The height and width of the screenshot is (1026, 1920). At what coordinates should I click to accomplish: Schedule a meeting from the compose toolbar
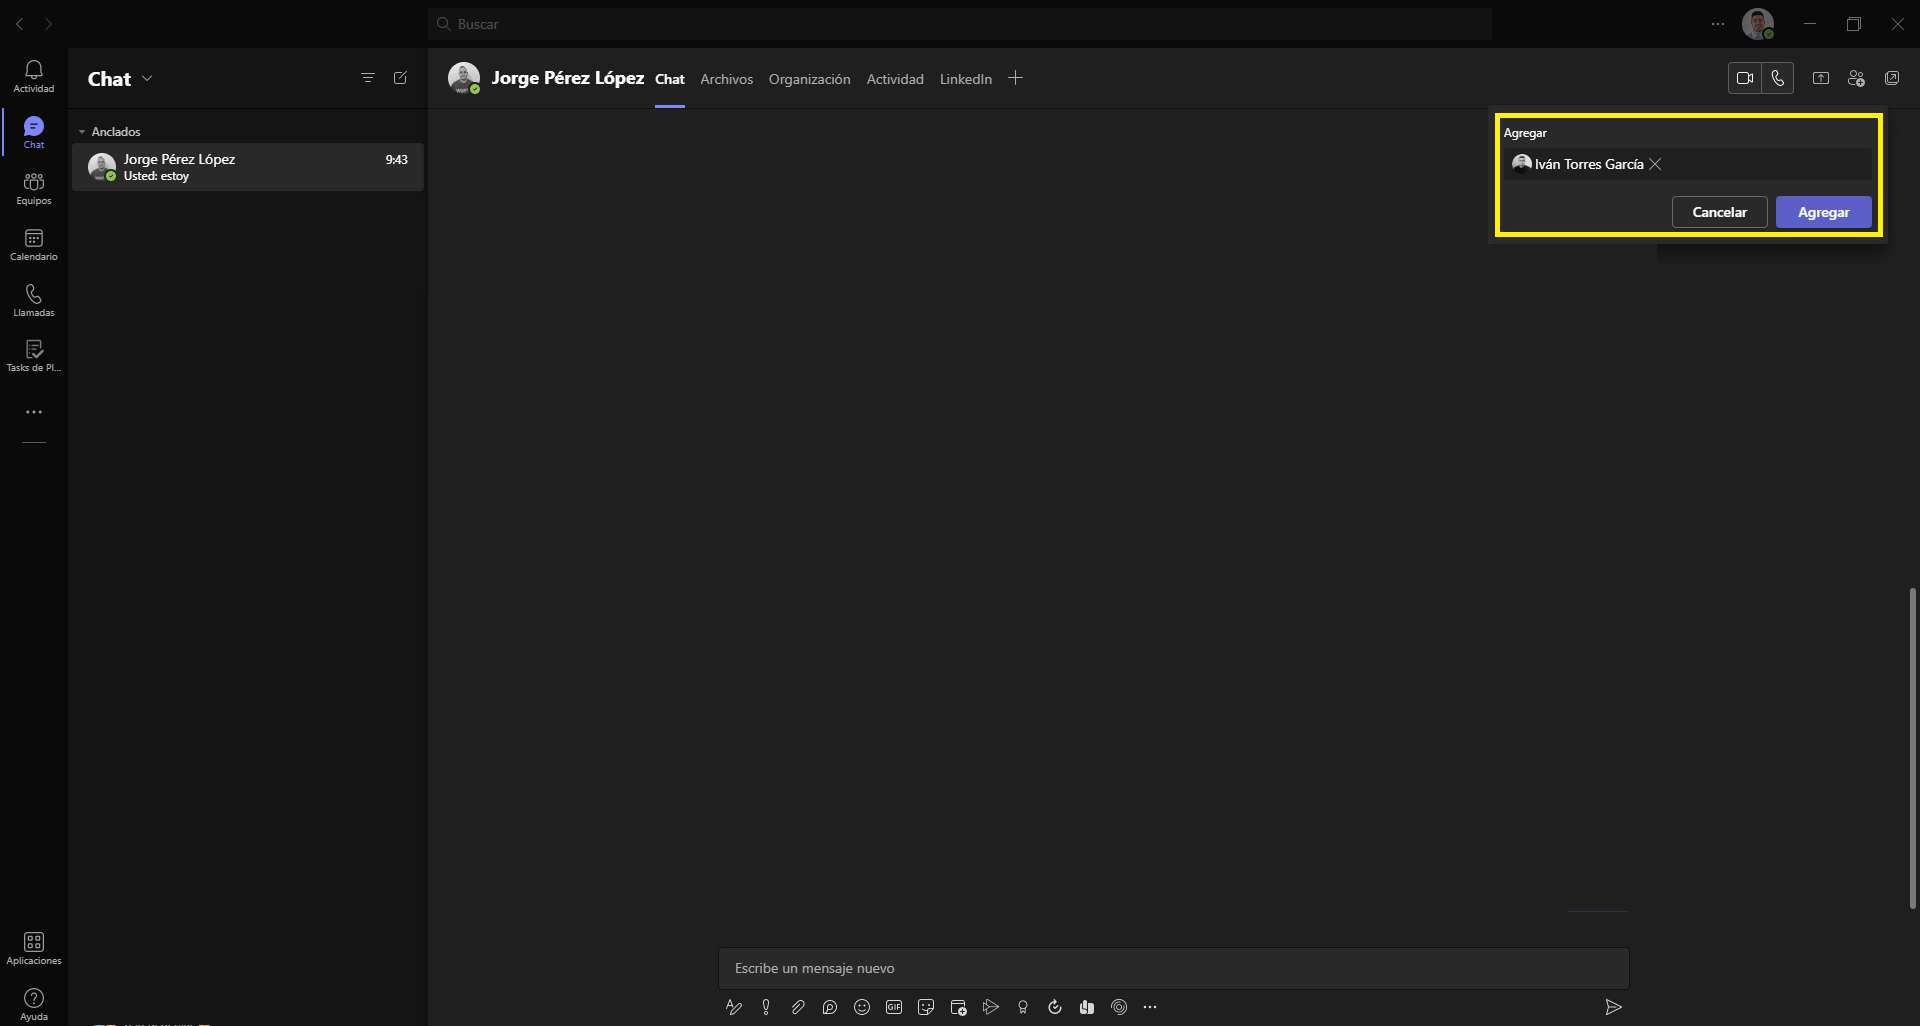click(958, 1007)
